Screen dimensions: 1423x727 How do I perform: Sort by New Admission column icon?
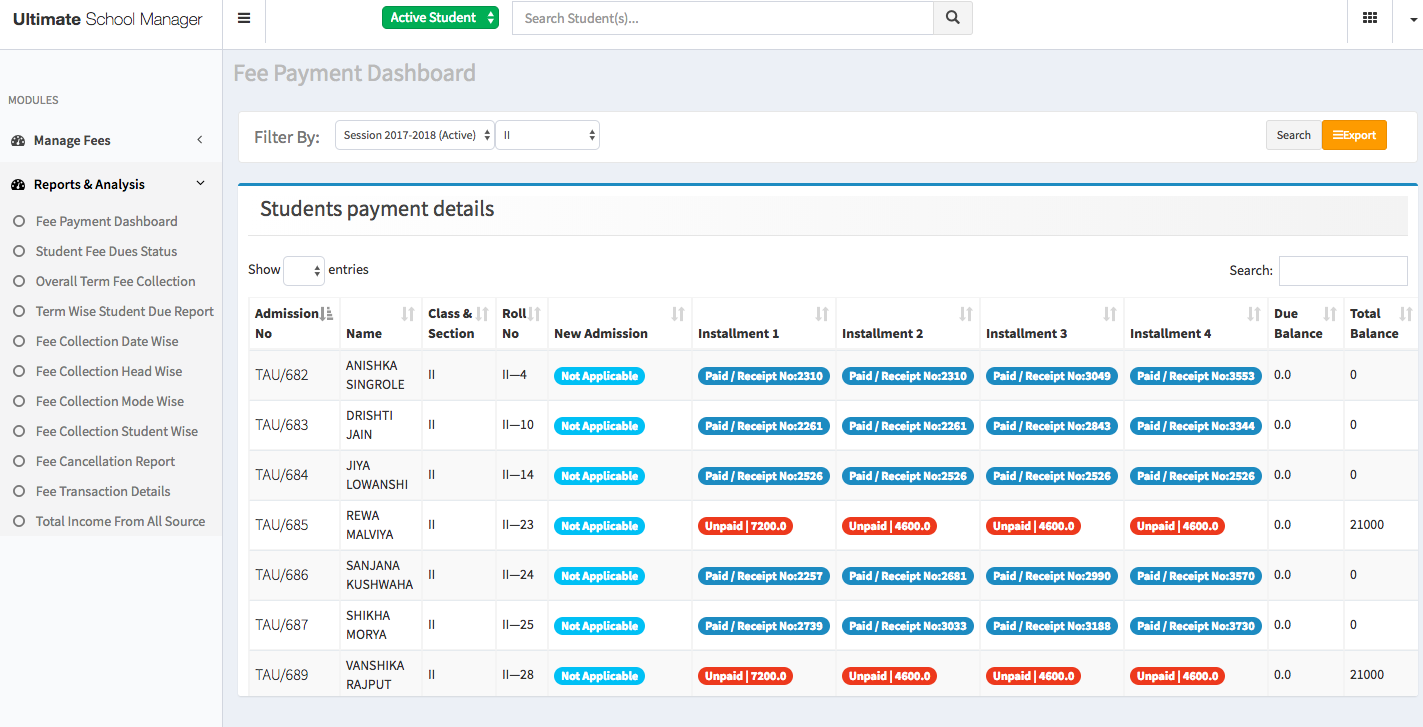click(678, 314)
